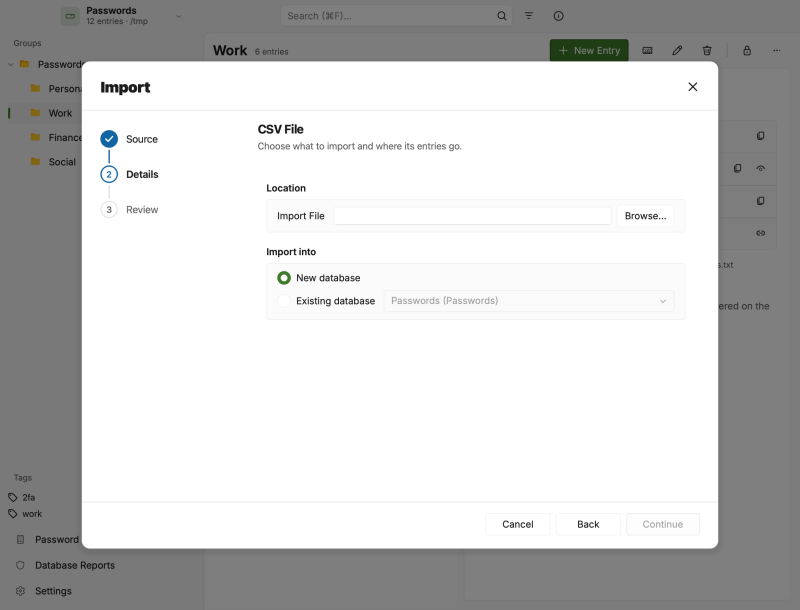Open Settings in sidebar

click(x=44, y=591)
